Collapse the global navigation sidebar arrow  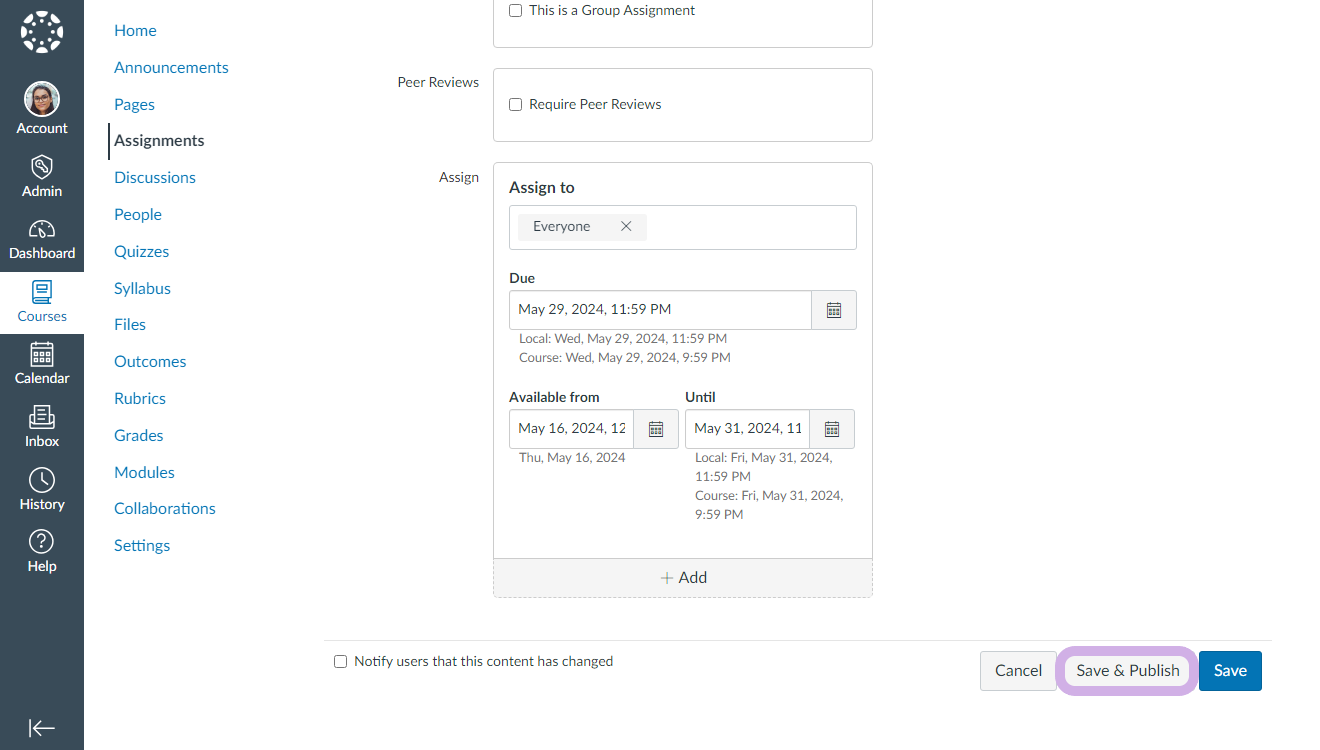(x=42, y=727)
